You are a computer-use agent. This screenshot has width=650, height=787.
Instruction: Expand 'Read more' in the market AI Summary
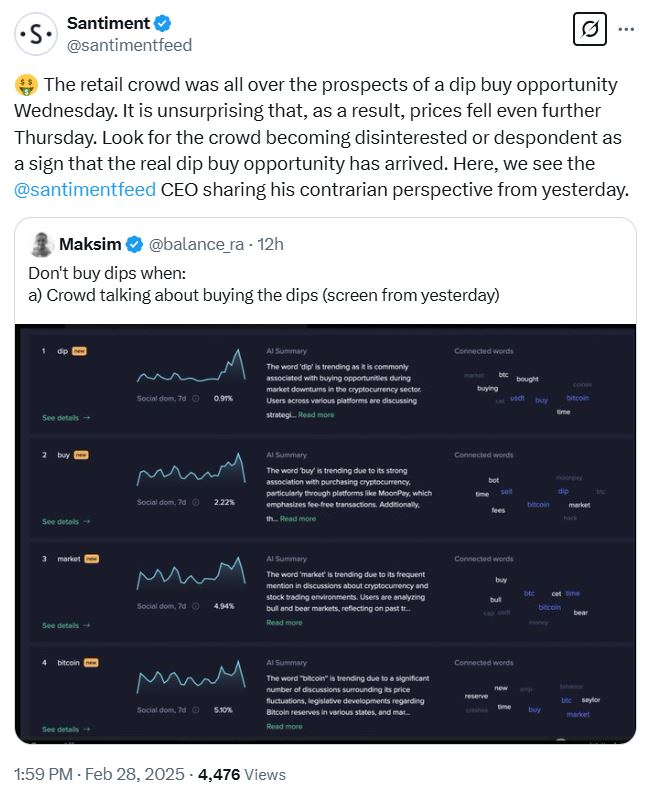pyautogui.click(x=284, y=623)
